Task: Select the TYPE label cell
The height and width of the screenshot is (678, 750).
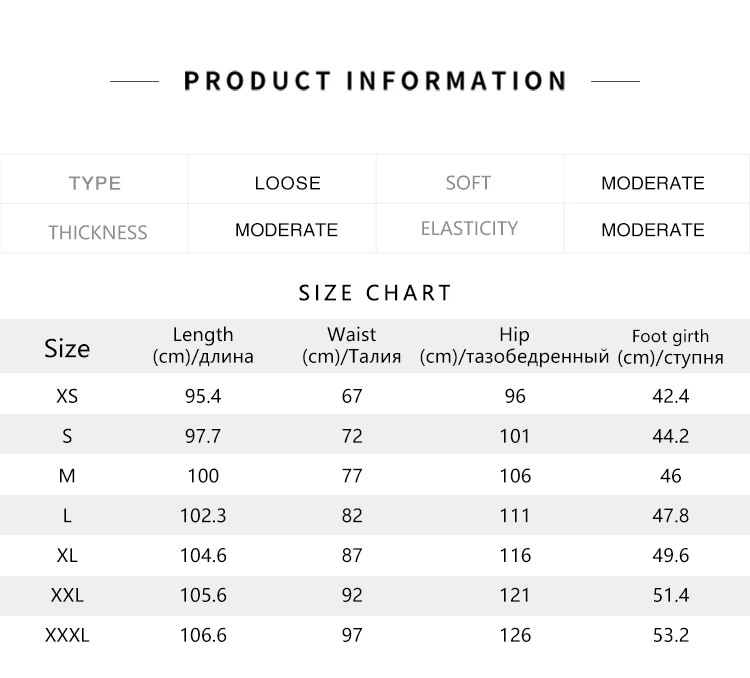Action: coord(94,179)
